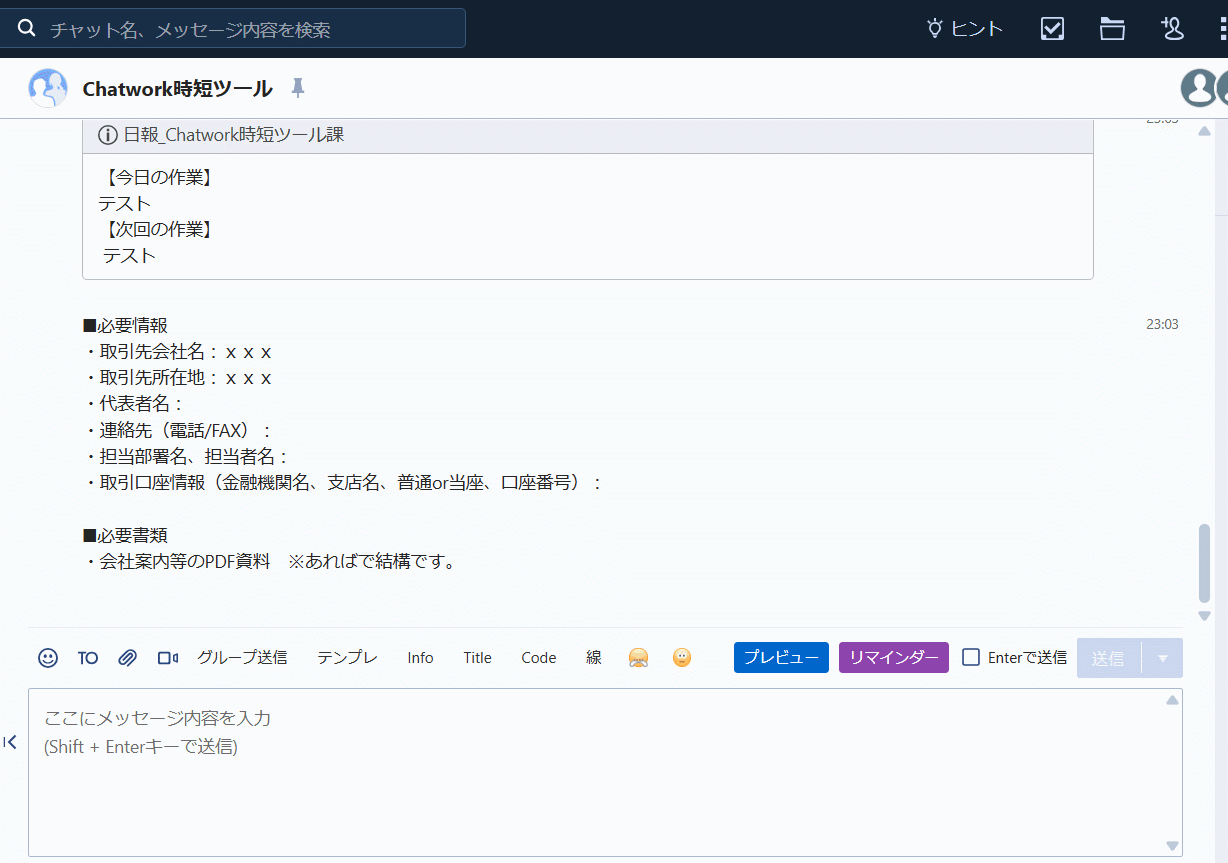Click the 日報_Chatwork時短ツール課 title
The image size is (1228, 863).
click(234, 135)
